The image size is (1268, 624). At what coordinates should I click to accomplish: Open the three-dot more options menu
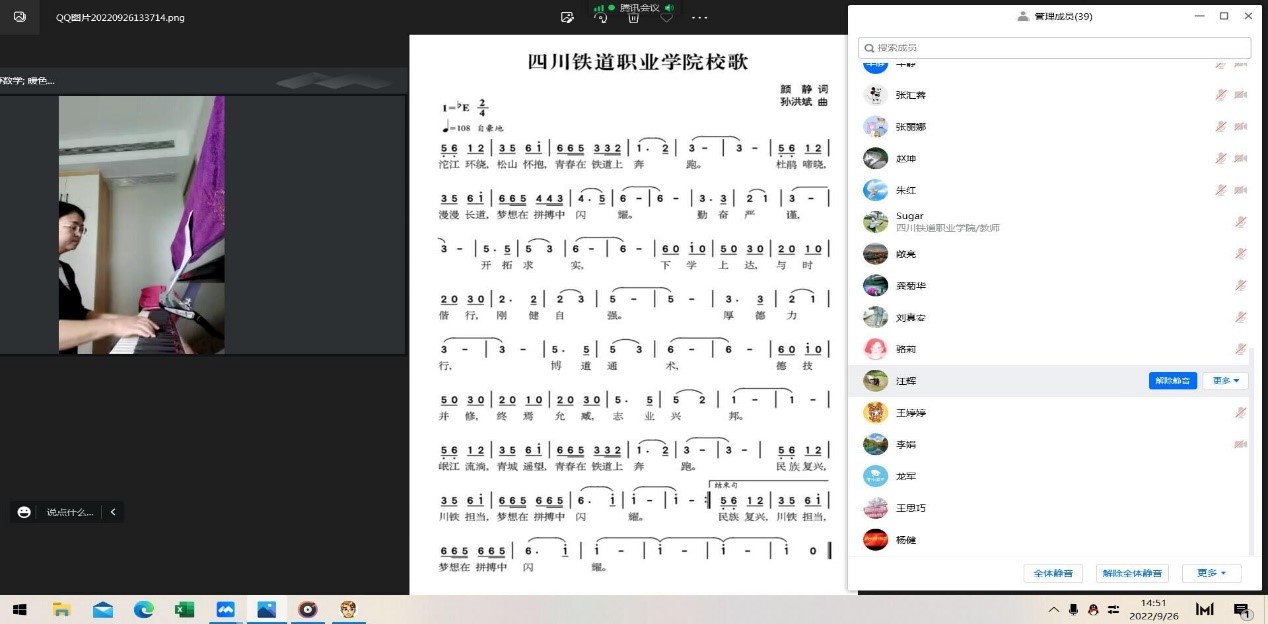699,17
